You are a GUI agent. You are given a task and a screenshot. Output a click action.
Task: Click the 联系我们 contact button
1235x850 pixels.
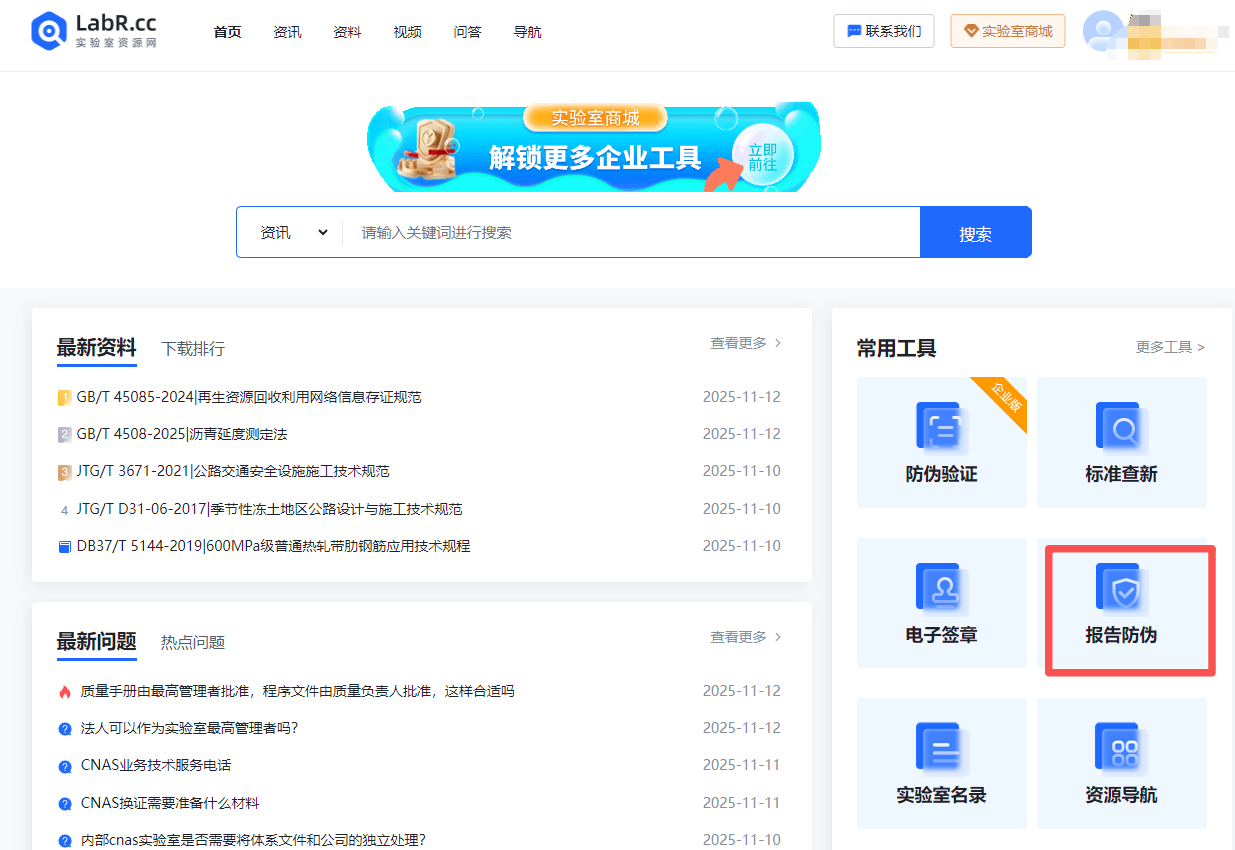(x=883, y=31)
